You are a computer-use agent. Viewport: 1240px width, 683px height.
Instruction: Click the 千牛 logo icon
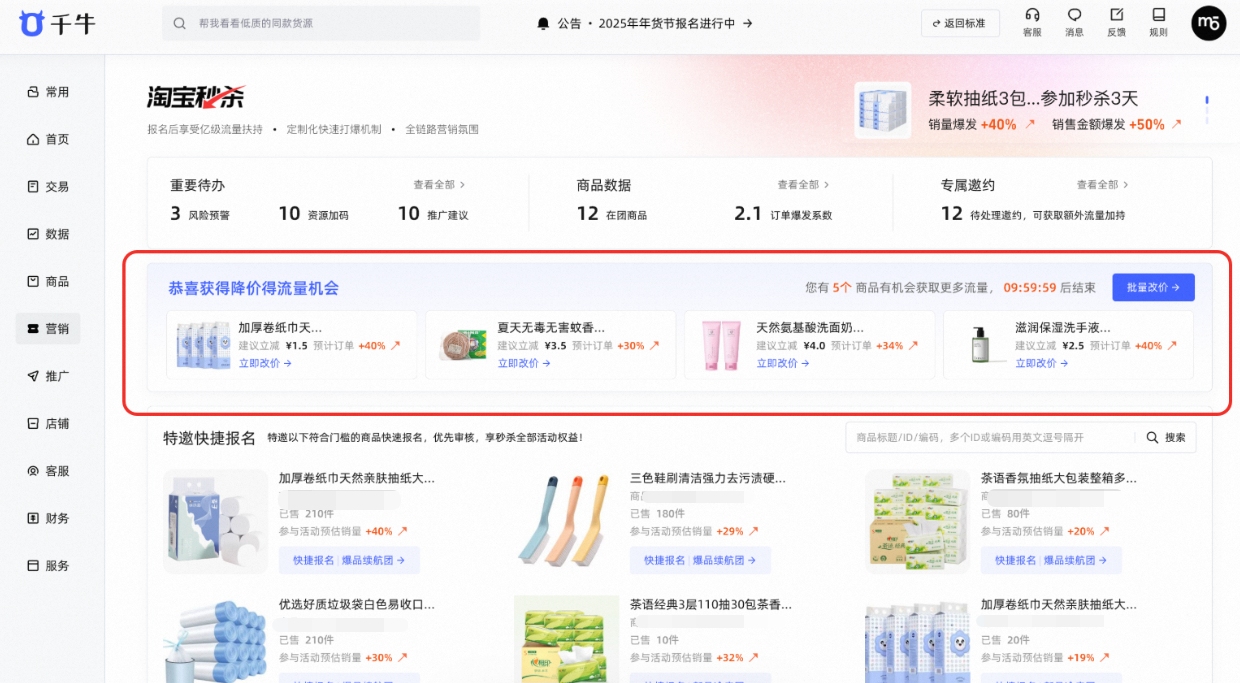pos(32,23)
